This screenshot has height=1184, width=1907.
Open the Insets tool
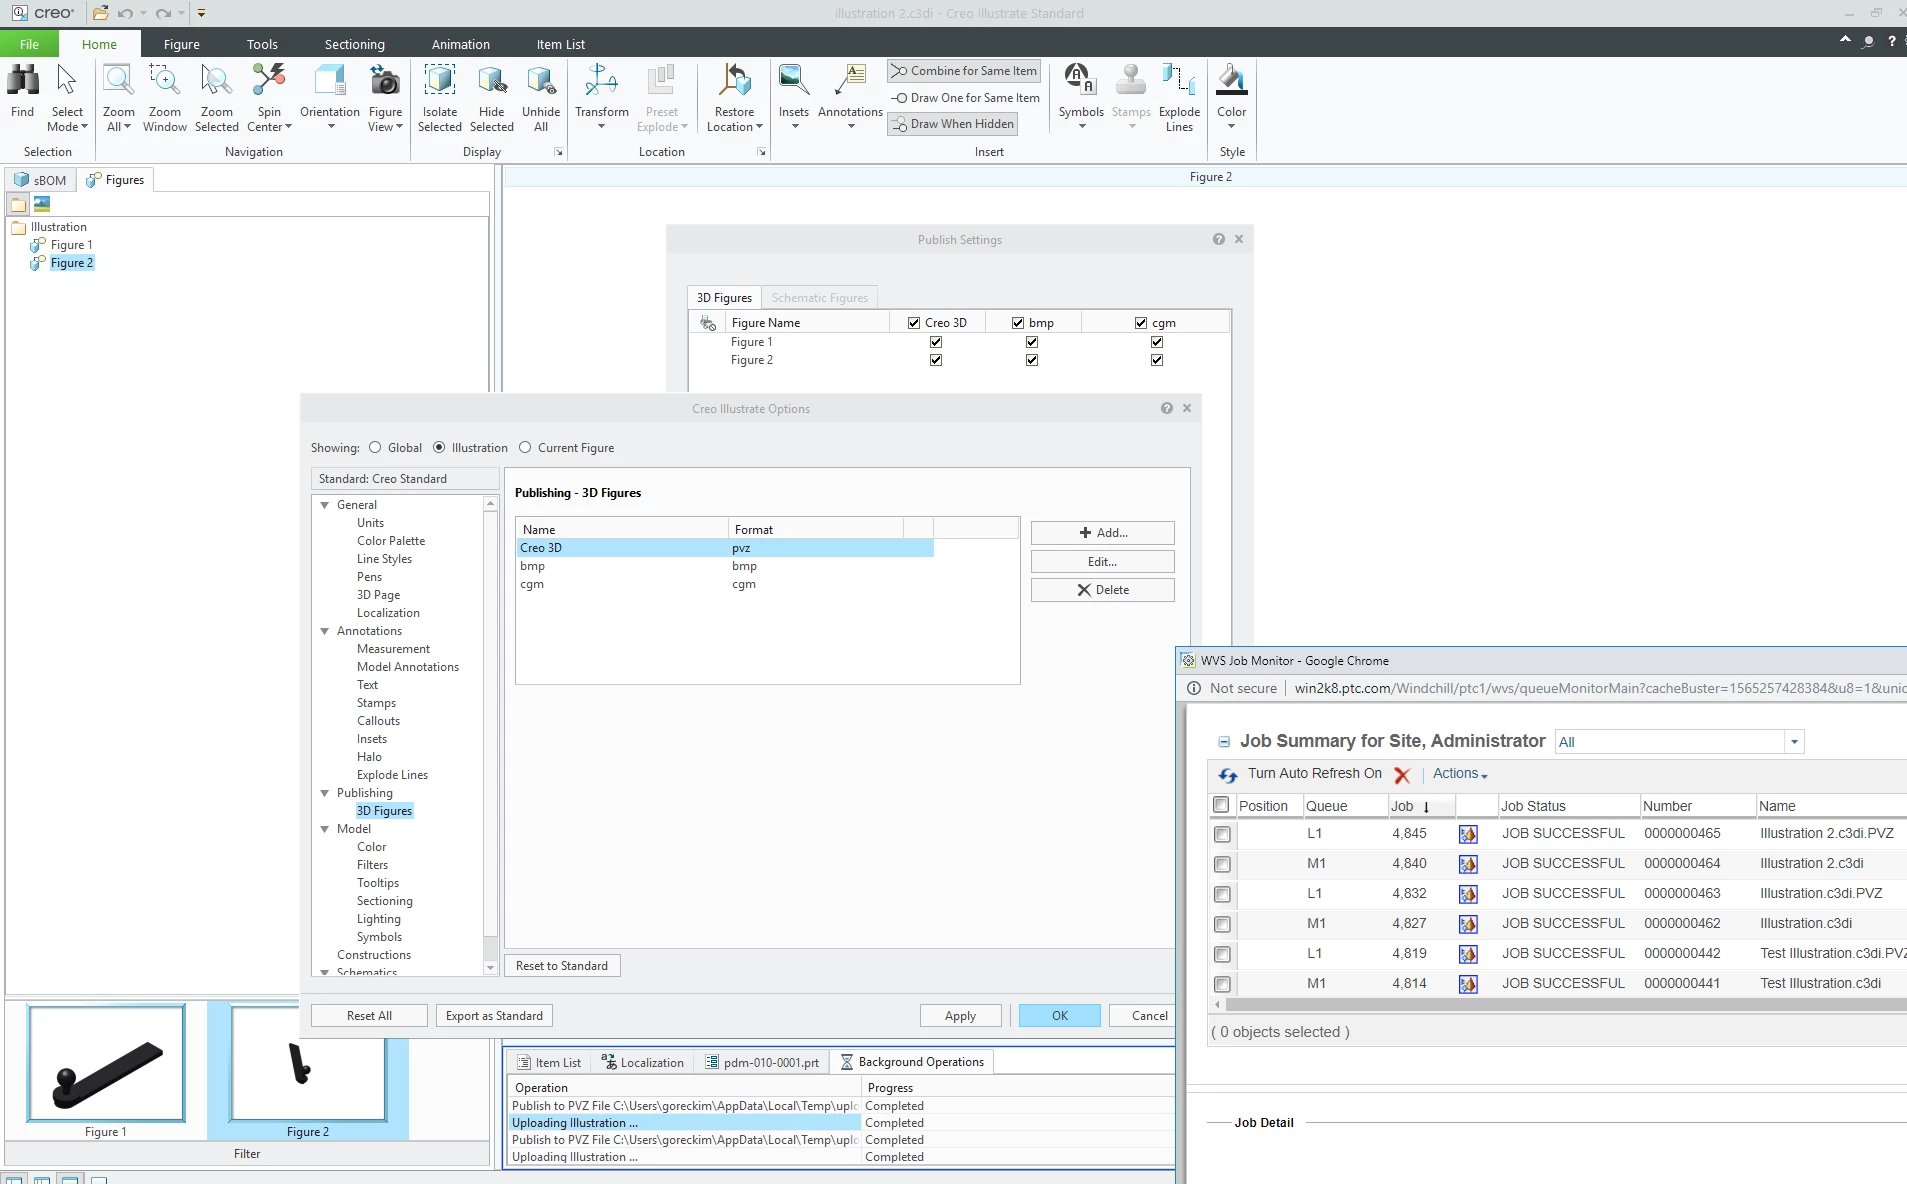click(794, 81)
